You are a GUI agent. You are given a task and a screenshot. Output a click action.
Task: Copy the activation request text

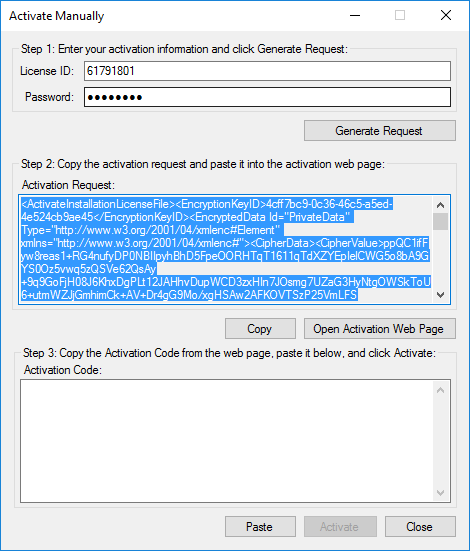click(x=260, y=329)
